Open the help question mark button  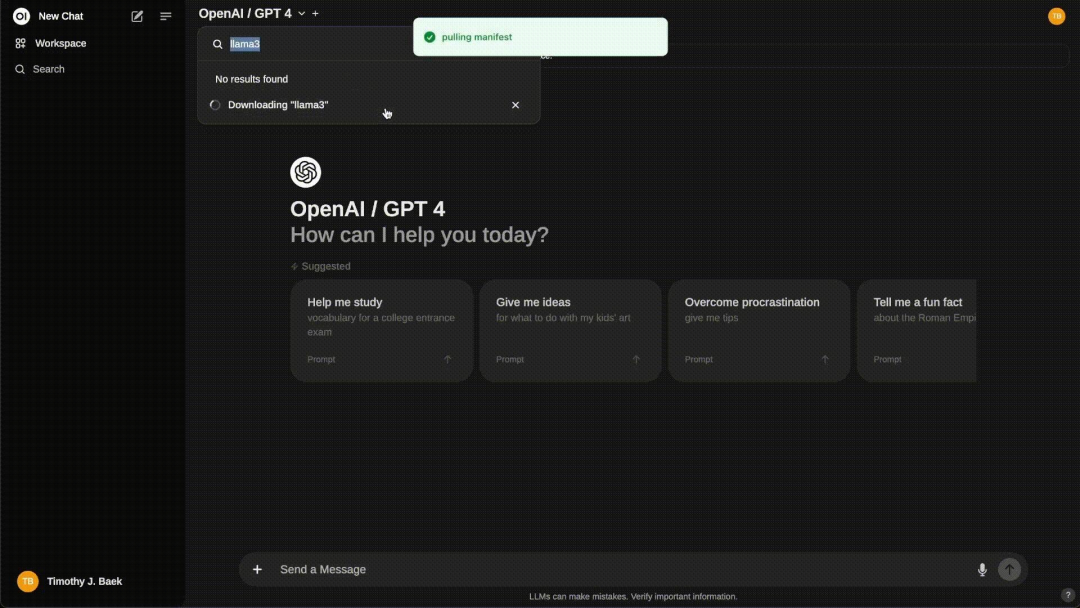[x=1068, y=595]
